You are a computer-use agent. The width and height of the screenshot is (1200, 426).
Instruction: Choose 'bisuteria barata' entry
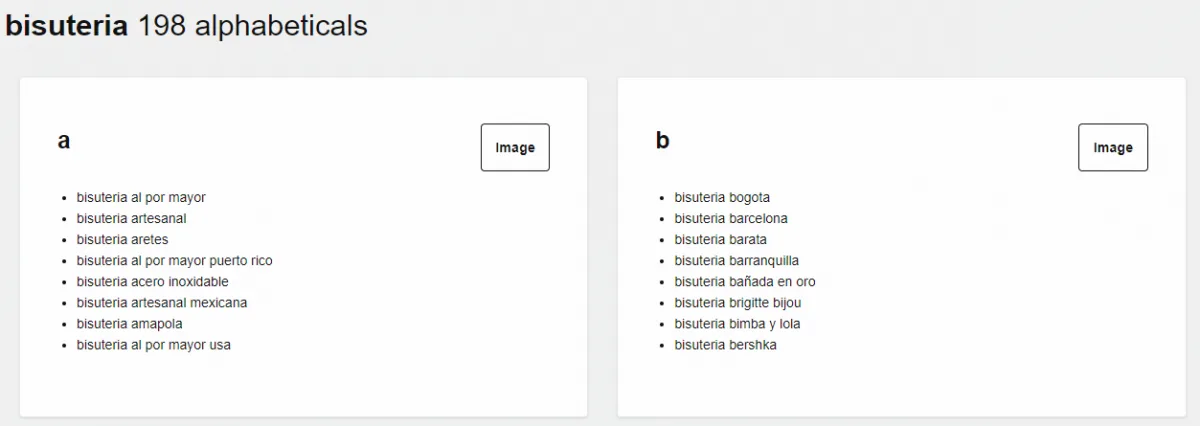tap(720, 239)
